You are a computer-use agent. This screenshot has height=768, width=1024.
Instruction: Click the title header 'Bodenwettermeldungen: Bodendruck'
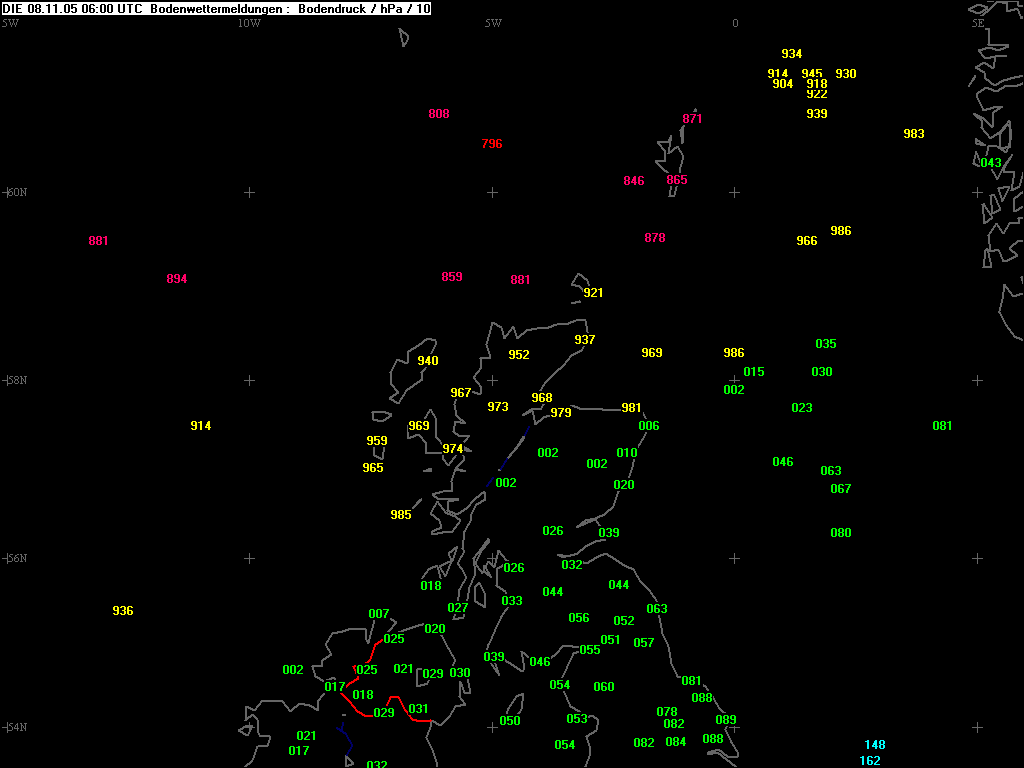coord(218,8)
